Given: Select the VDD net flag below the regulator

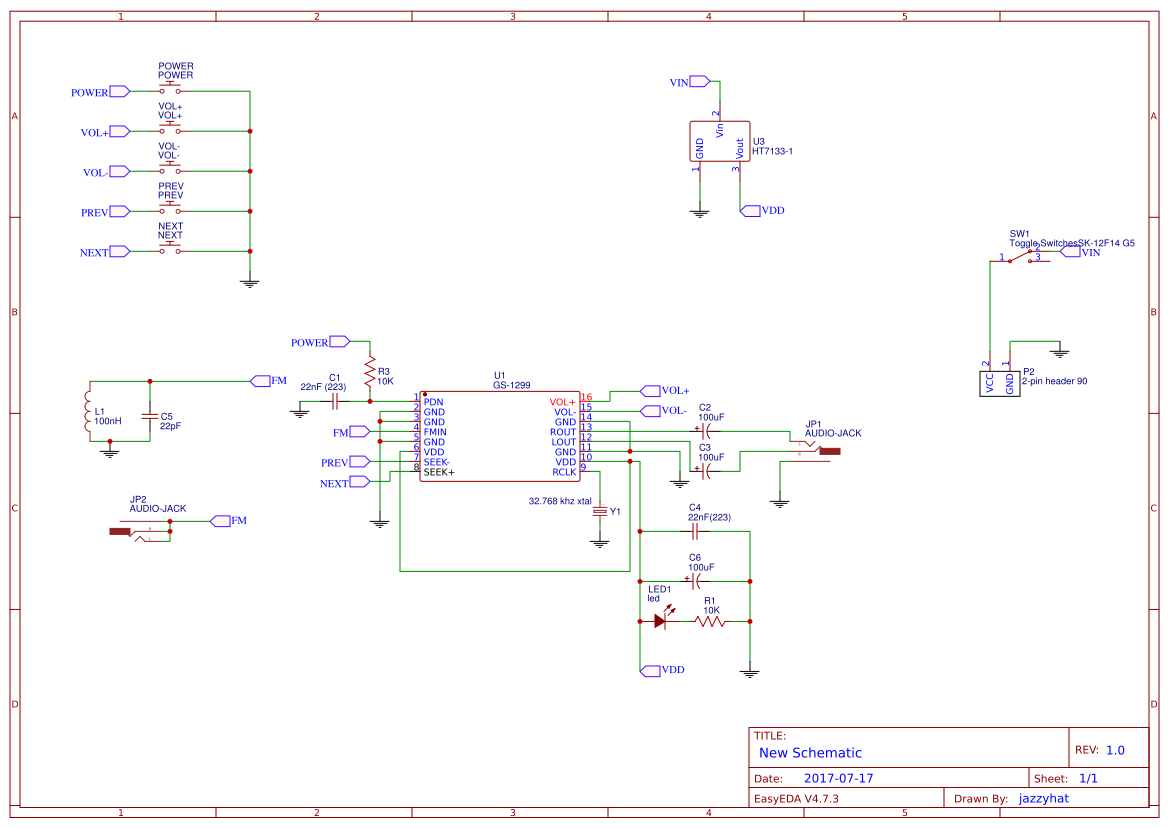Looking at the screenshot, I should tap(751, 210).
